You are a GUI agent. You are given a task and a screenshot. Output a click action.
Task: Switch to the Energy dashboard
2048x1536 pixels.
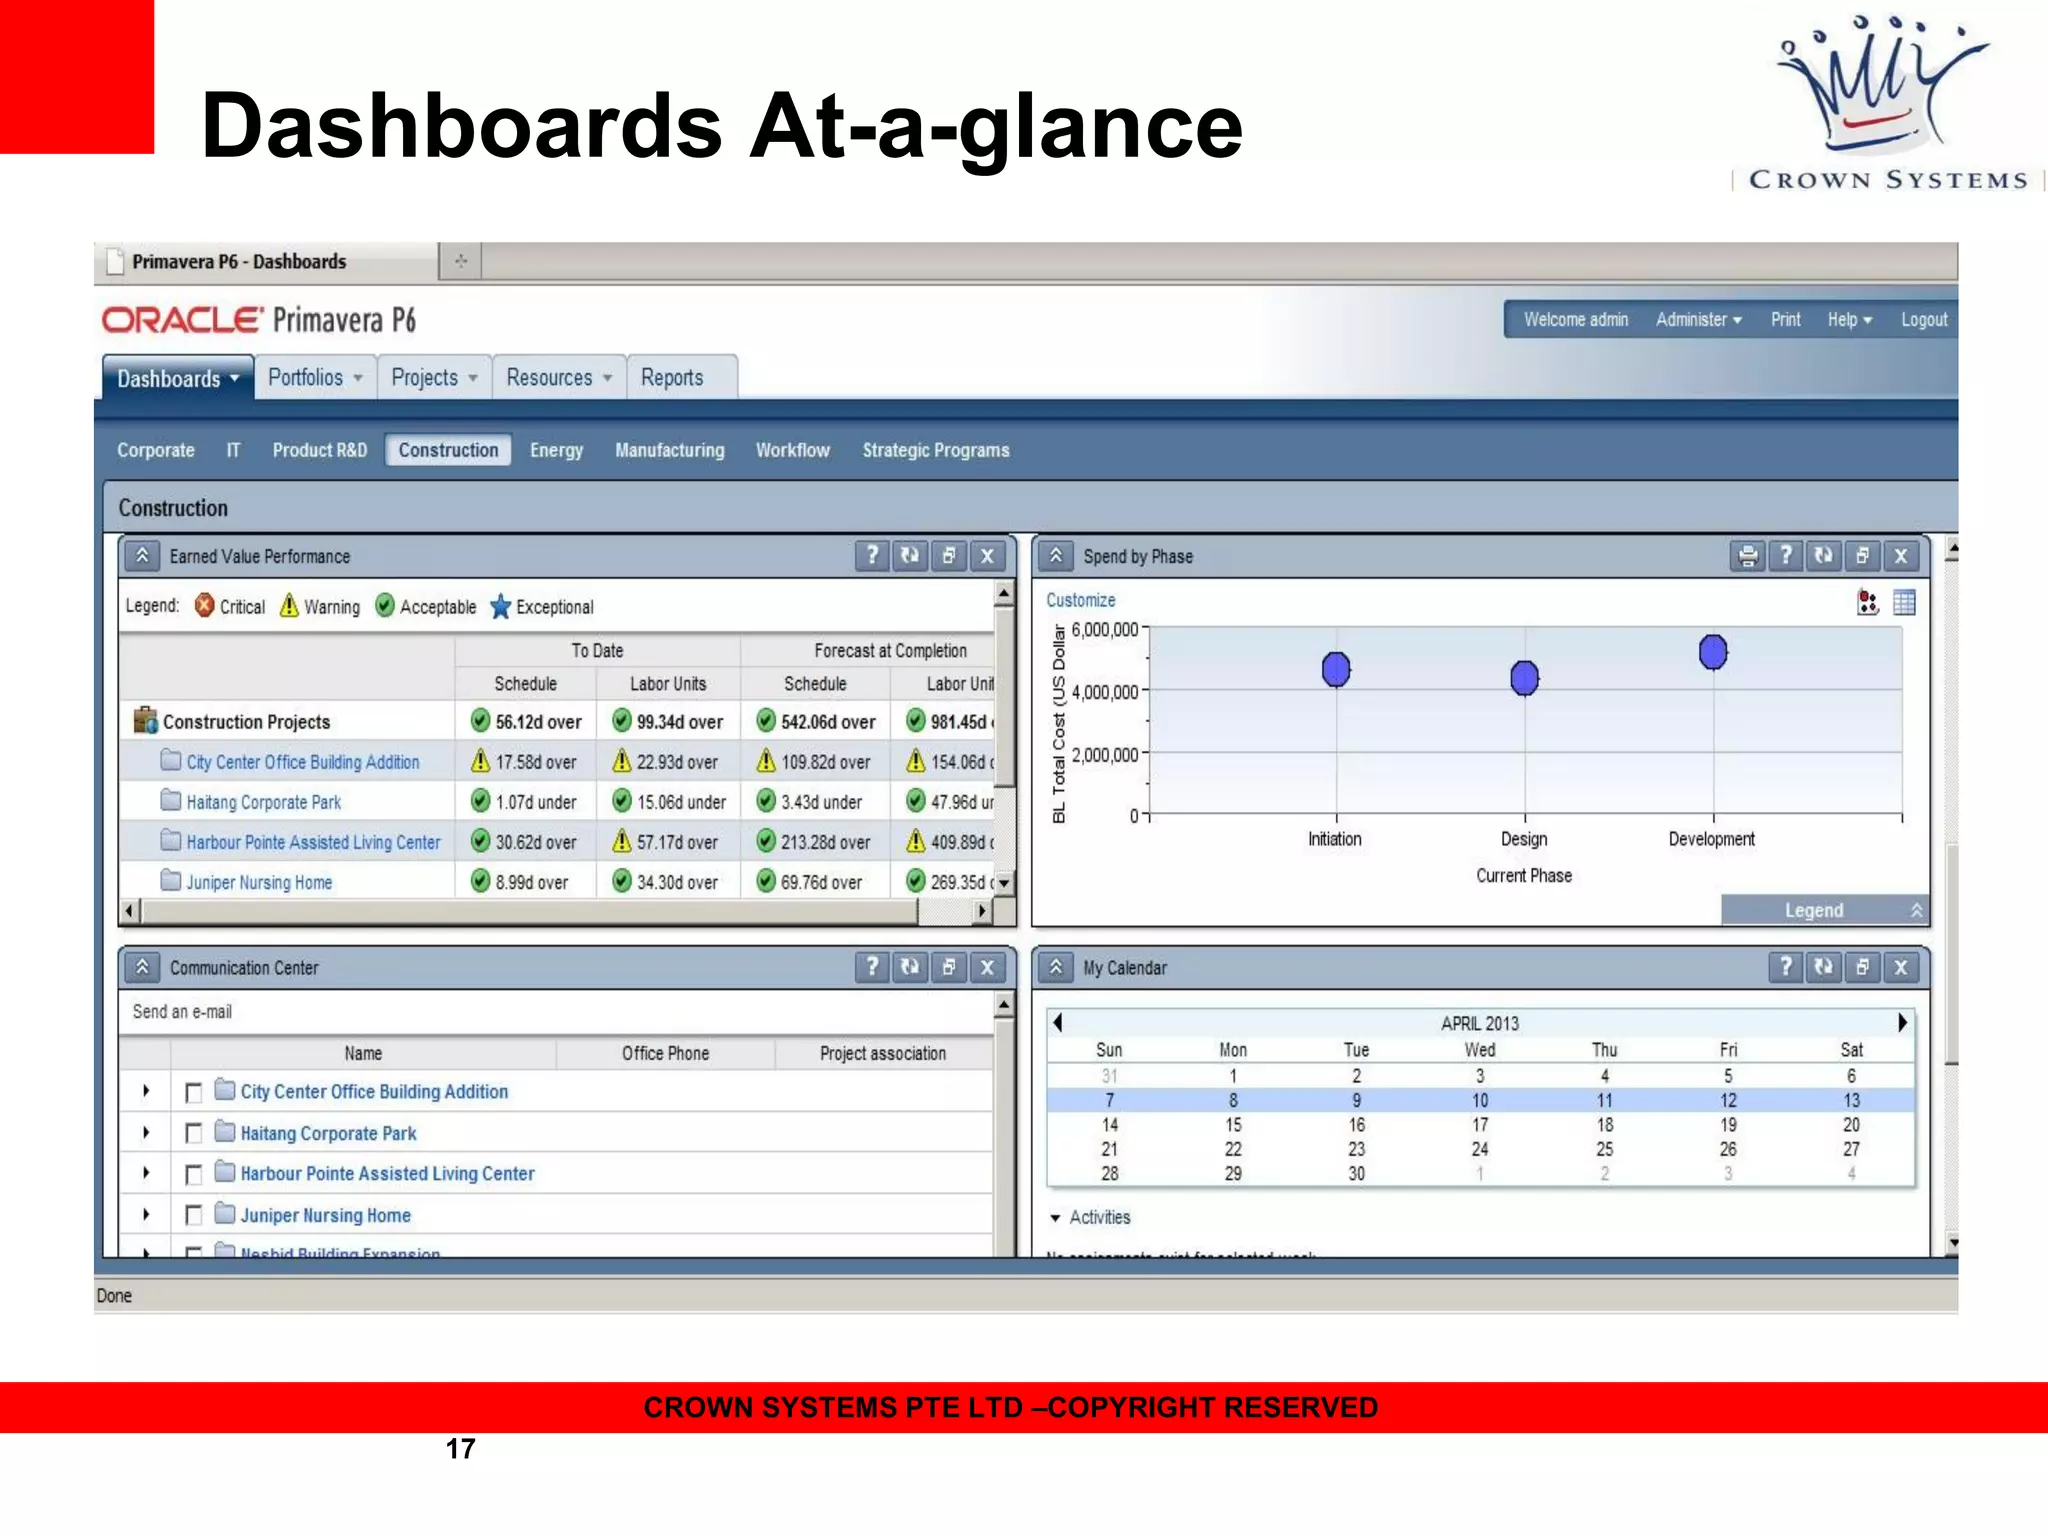[556, 450]
